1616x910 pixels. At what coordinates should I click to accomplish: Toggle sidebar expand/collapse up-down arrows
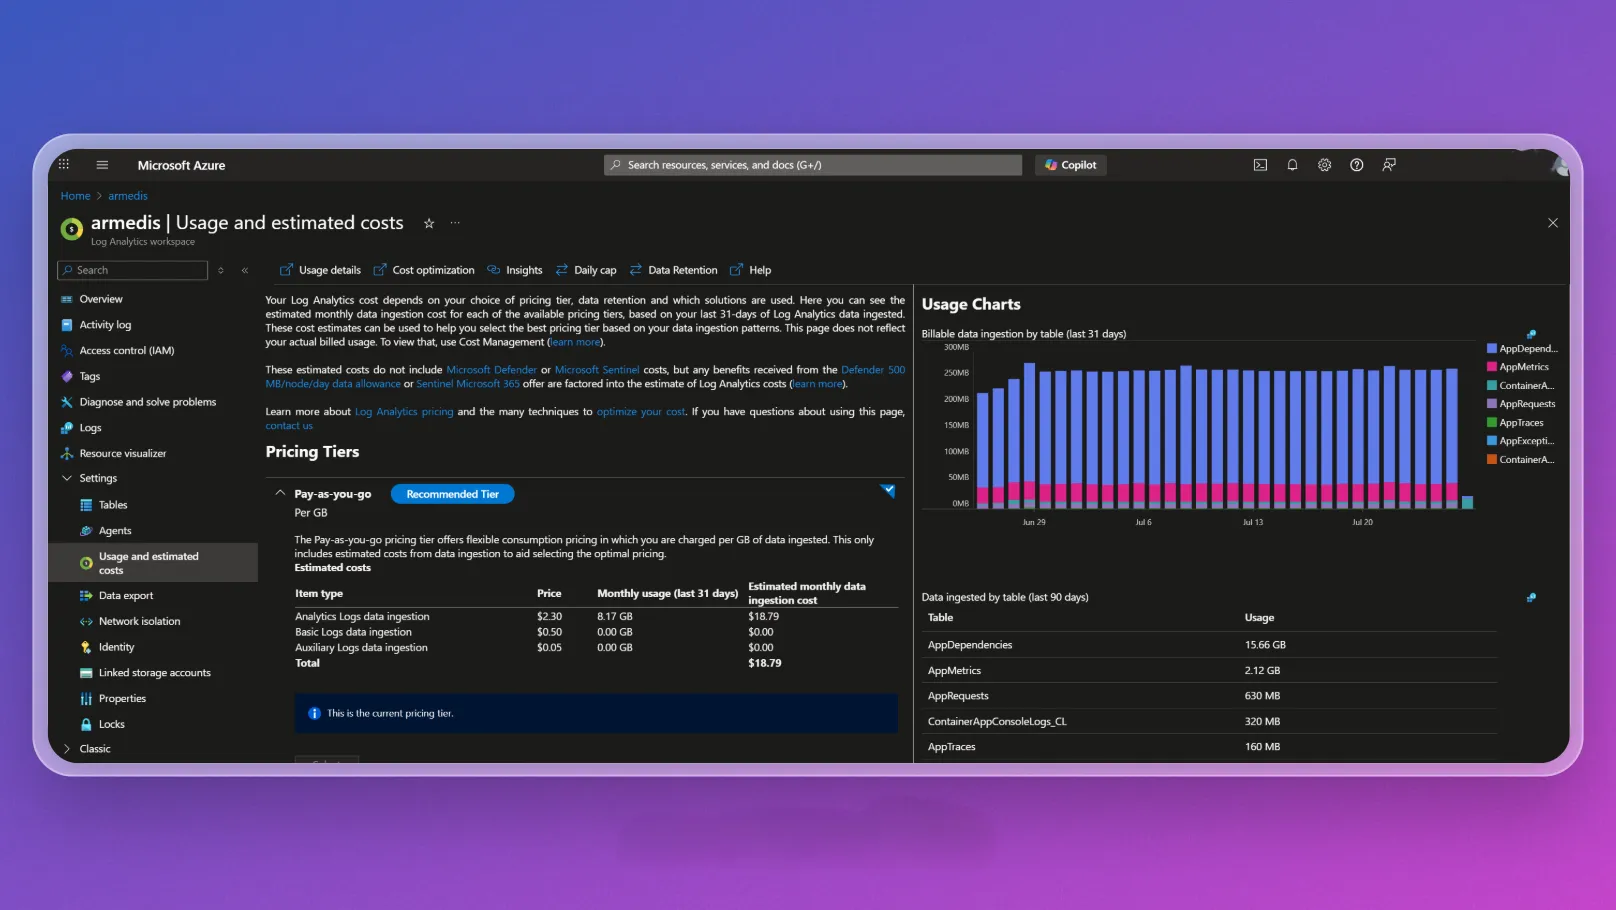tap(221, 270)
